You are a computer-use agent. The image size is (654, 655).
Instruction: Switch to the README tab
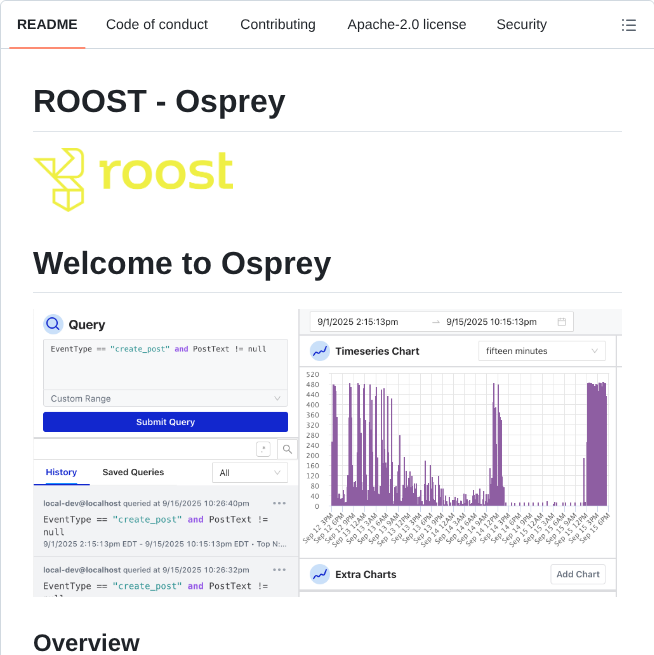[x=47, y=24]
